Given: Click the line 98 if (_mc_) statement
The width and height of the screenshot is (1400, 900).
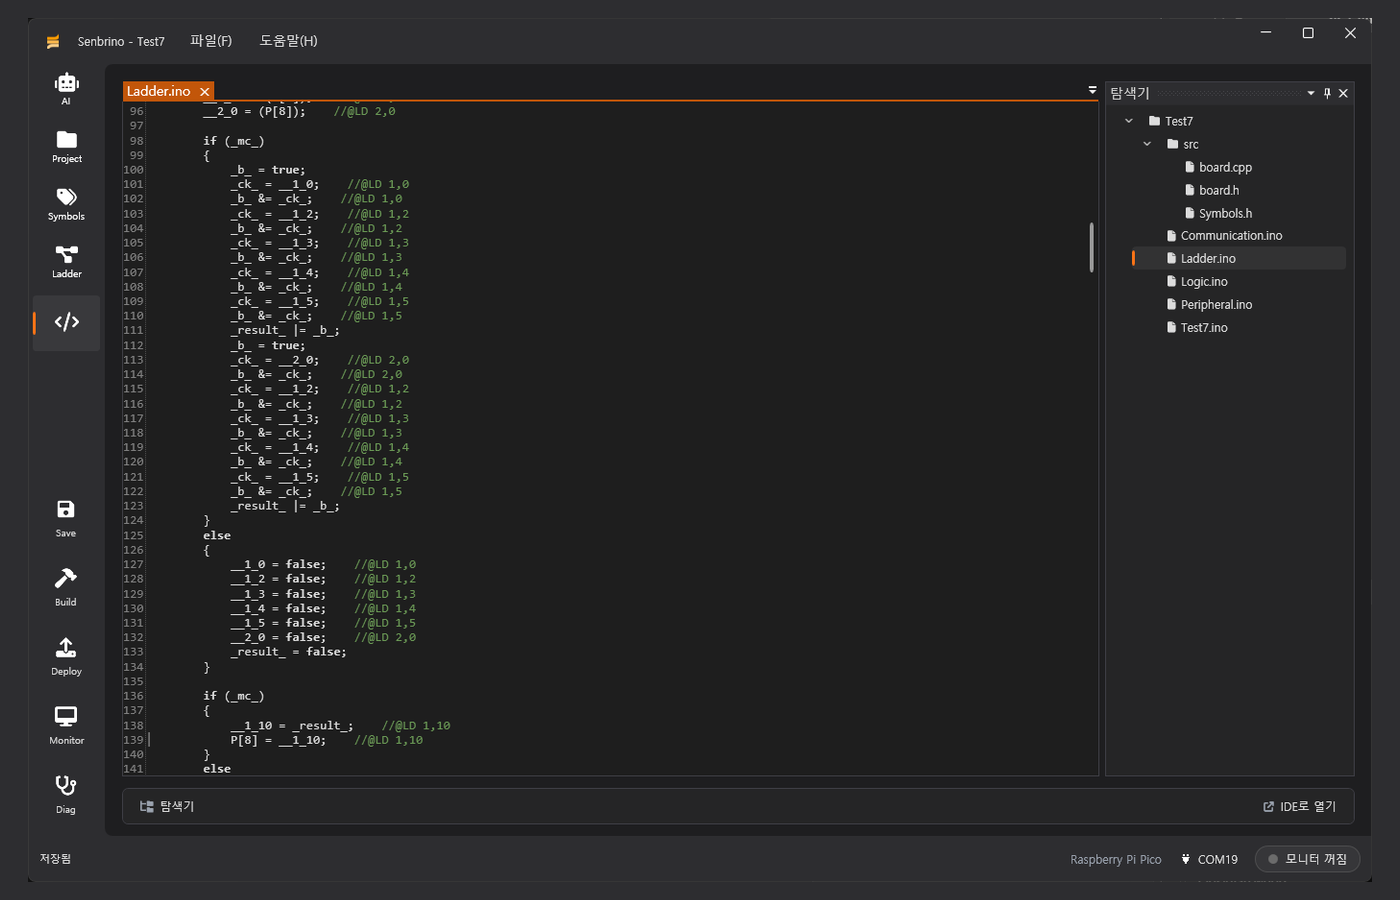Looking at the screenshot, I should [x=234, y=141].
